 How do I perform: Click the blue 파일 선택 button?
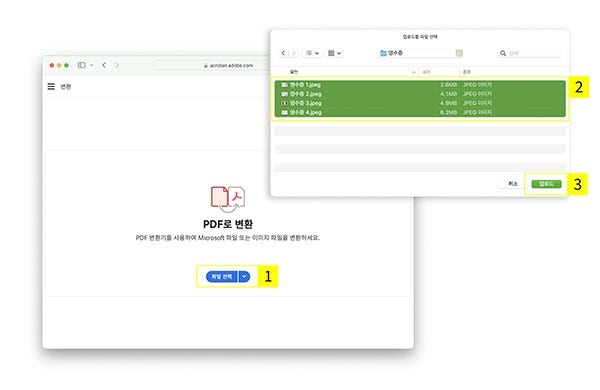pos(222,276)
